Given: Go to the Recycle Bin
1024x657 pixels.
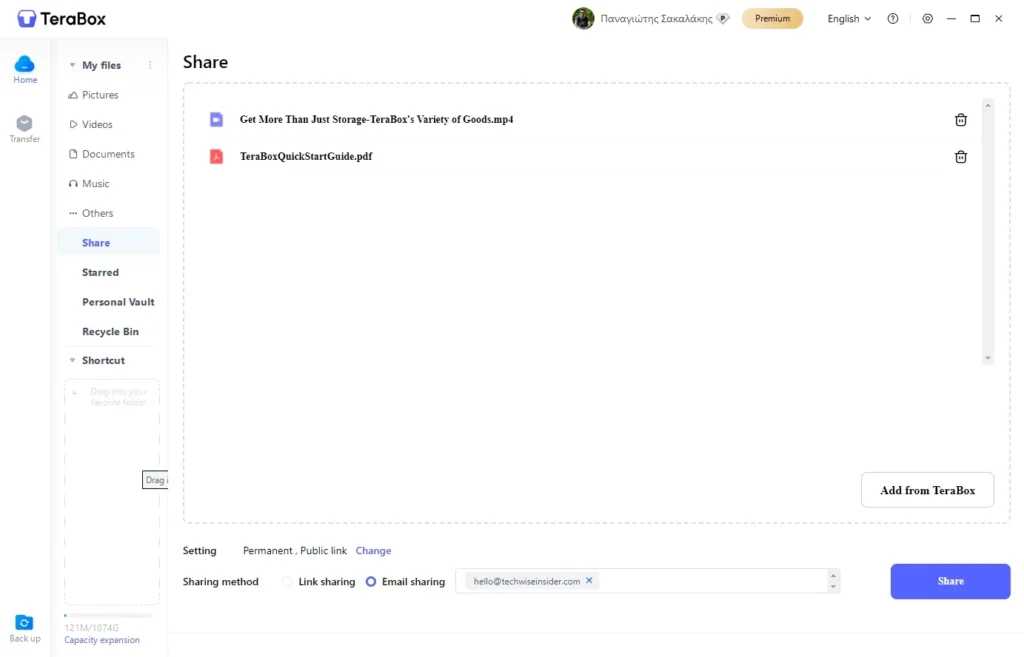Looking at the screenshot, I should tap(110, 332).
